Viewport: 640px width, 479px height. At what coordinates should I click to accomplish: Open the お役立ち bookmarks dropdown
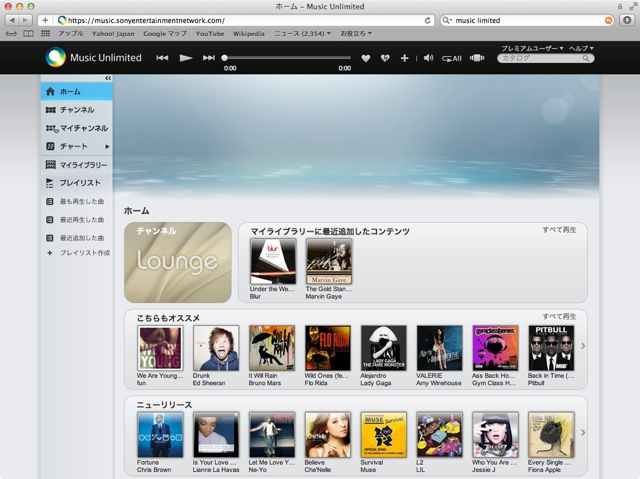(x=356, y=33)
